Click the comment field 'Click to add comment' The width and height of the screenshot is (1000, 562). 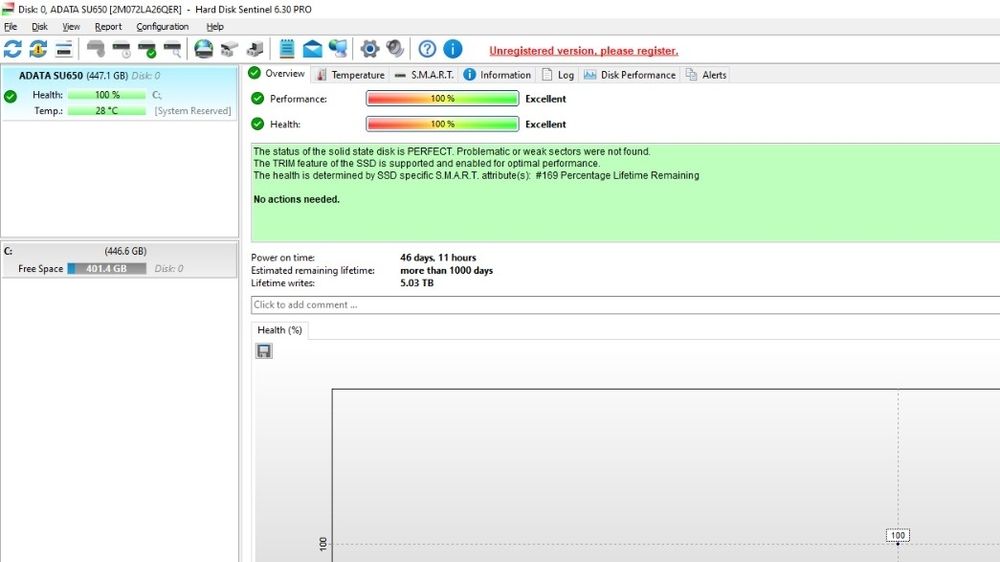(x=625, y=305)
